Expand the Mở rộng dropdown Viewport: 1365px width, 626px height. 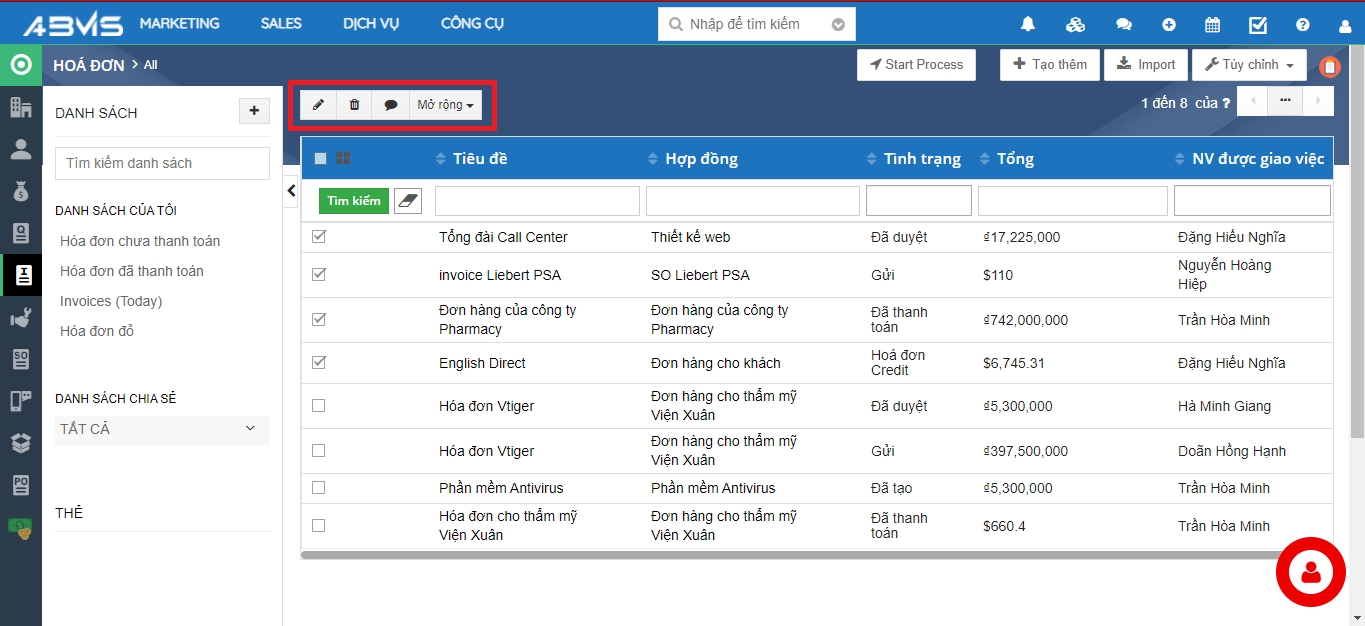pos(445,105)
